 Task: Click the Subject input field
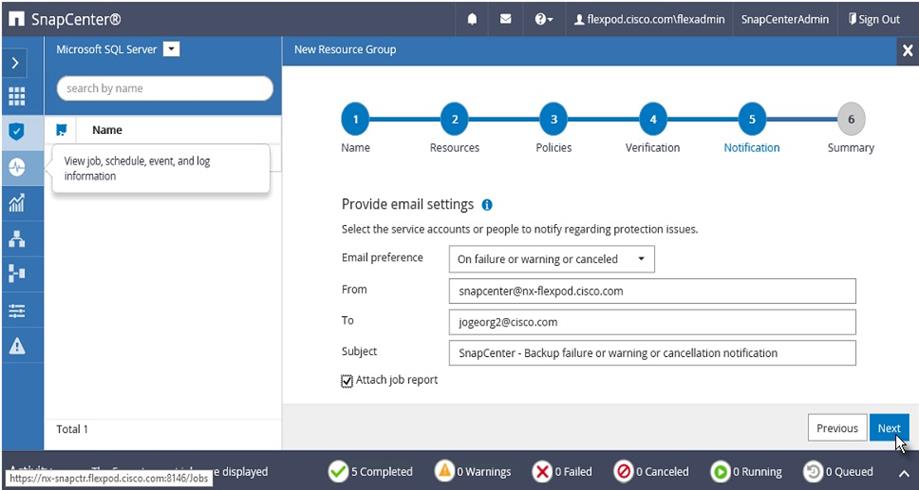[x=652, y=353]
